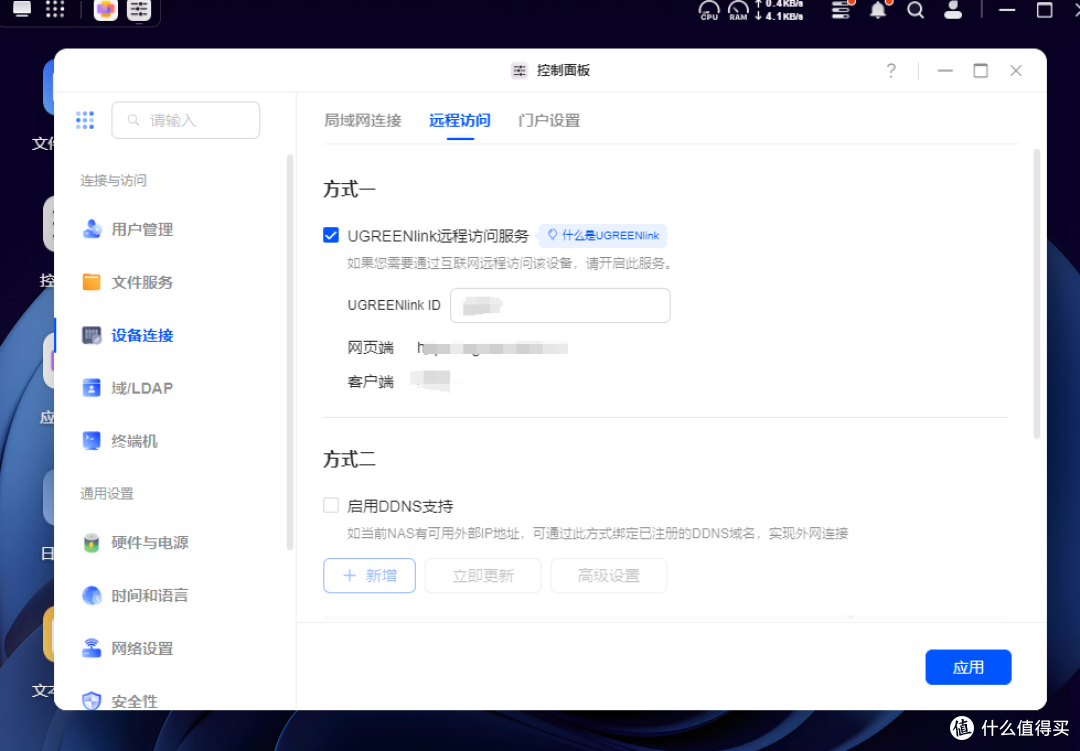
Task: Click the network speed indicator in the top bar
Action: click(779, 10)
